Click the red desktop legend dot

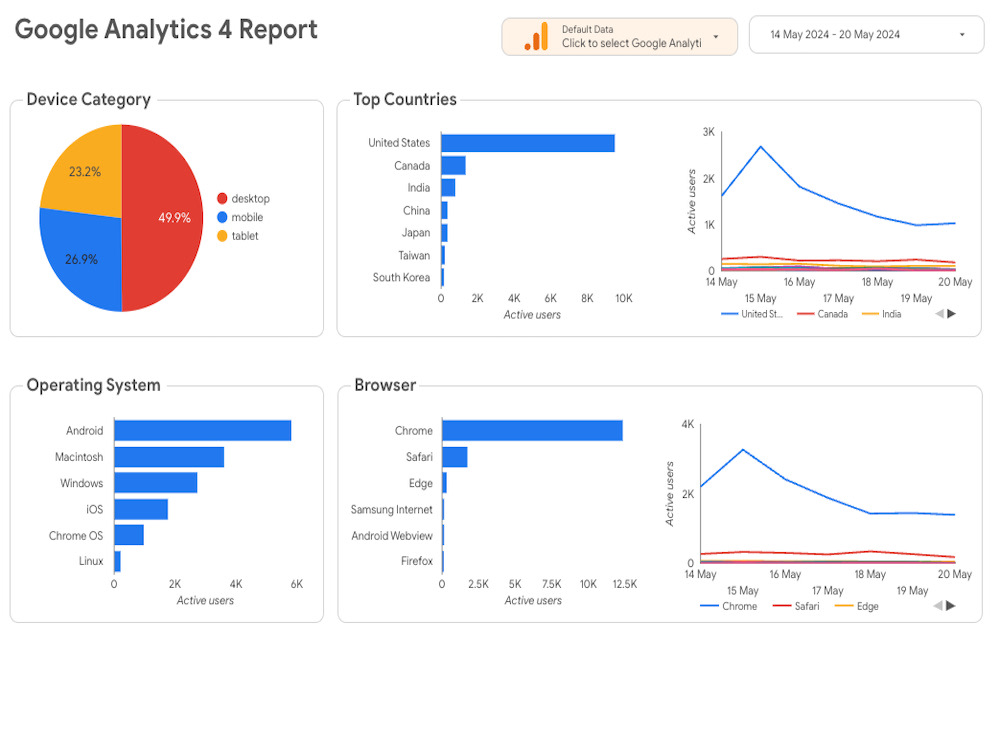coord(222,198)
